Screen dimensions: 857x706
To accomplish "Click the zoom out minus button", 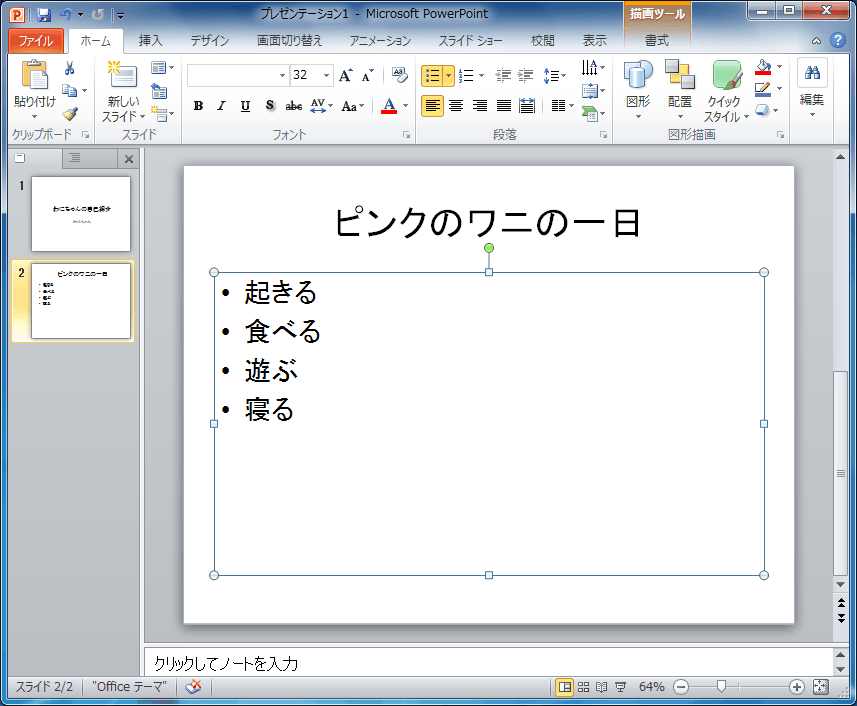I will coord(681,687).
